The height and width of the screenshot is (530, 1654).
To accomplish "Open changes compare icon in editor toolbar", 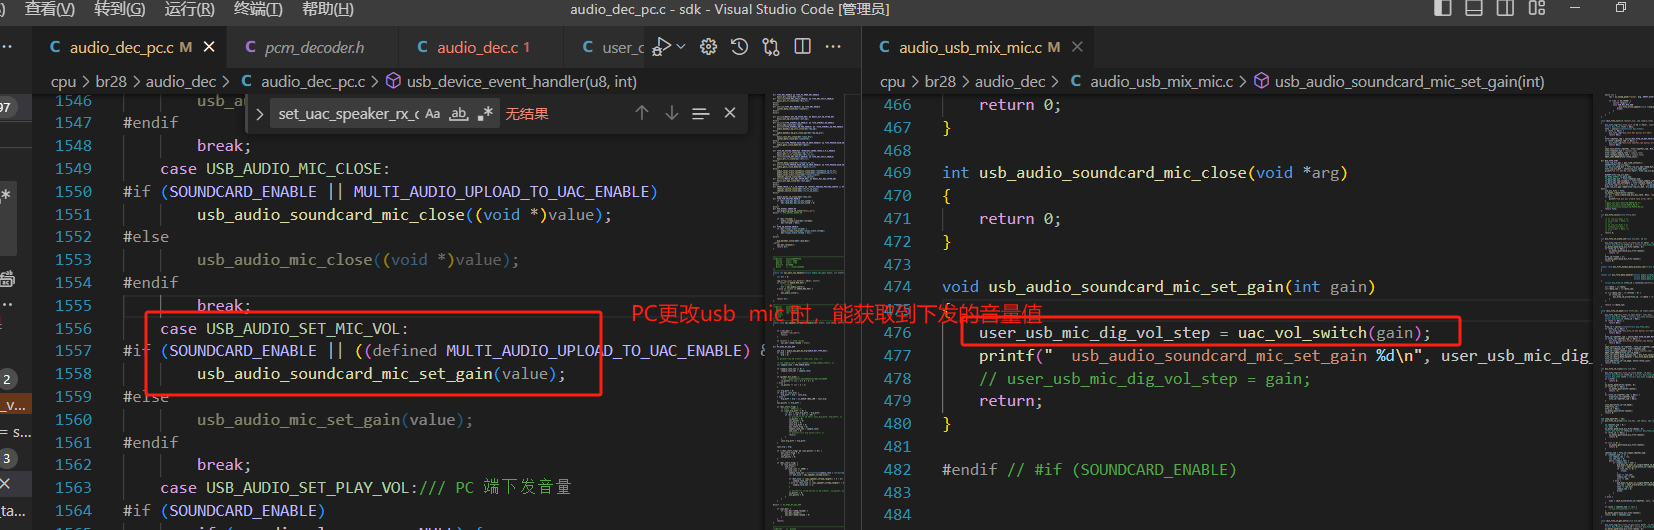I will [771, 47].
